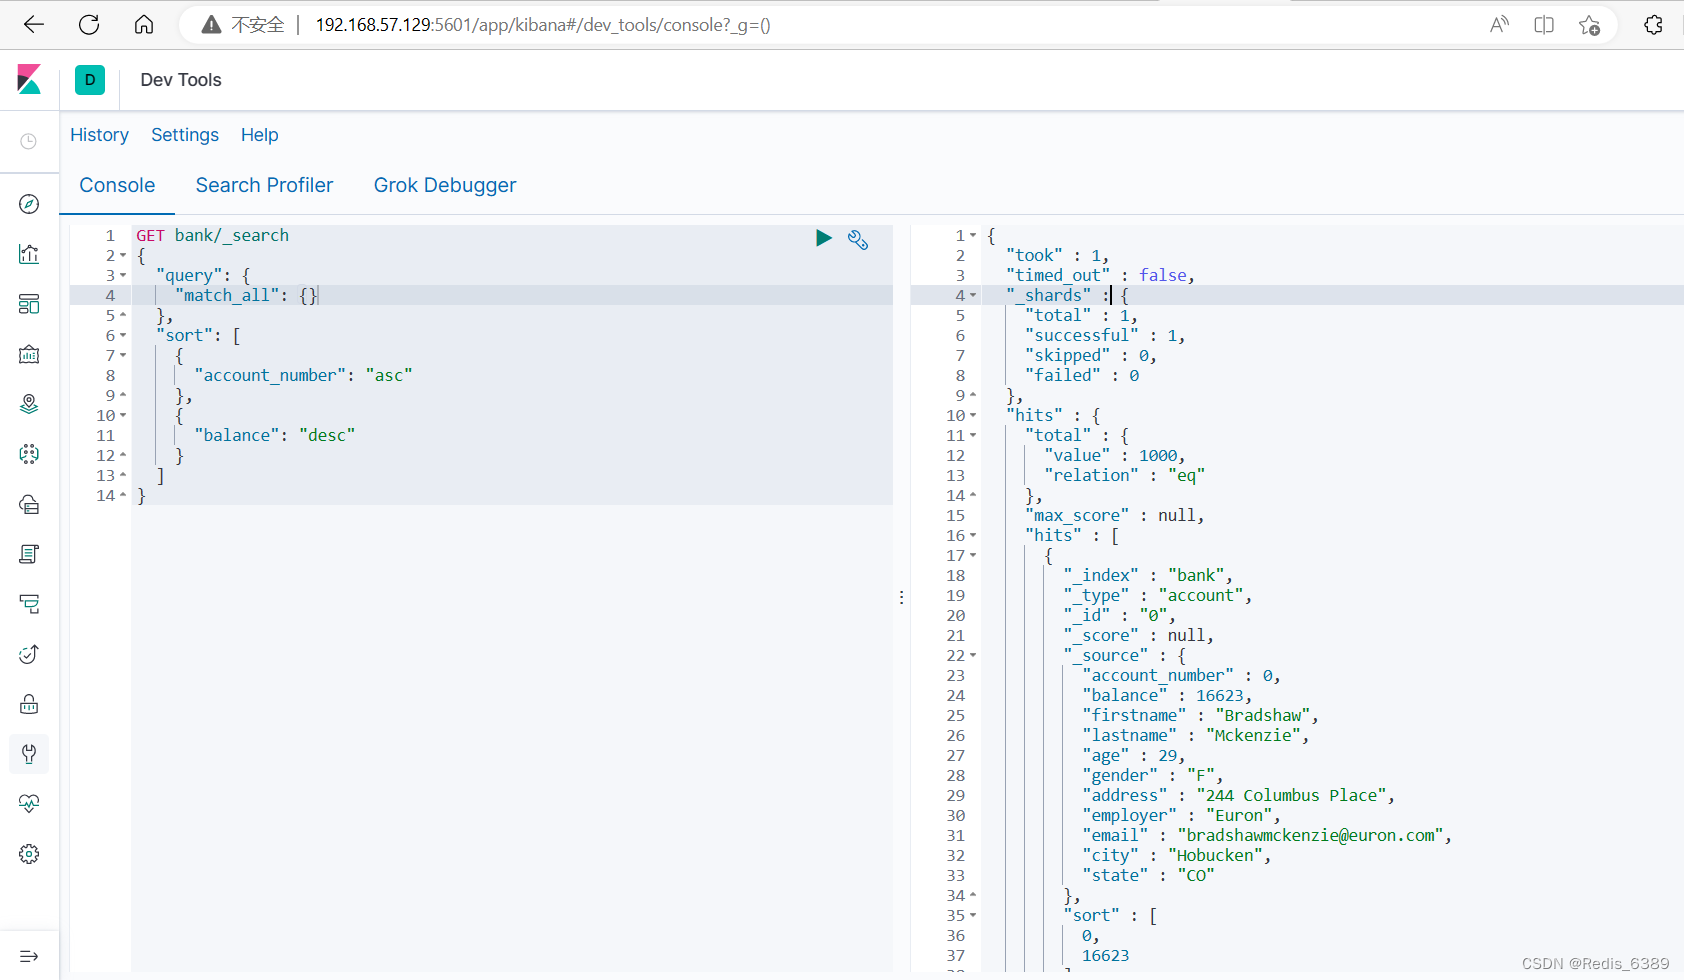Open Stack Monitoring heartbeat icon in sidebar
The width and height of the screenshot is (1684, 980).
29,804
